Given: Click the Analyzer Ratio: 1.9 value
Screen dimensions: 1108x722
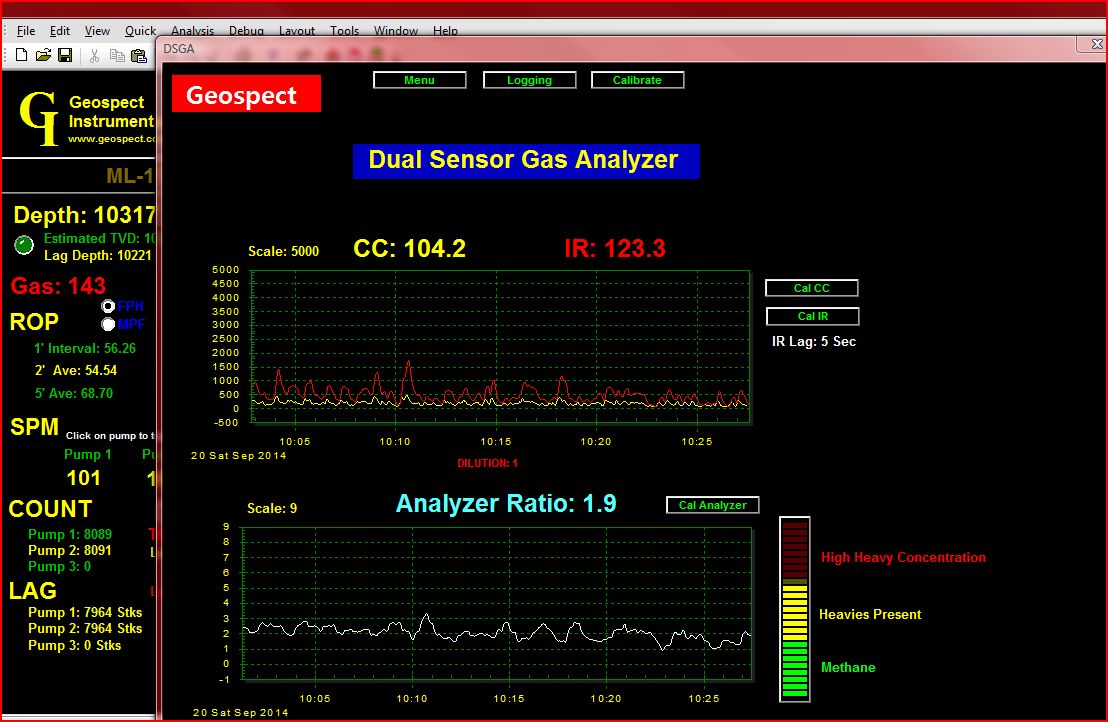Looking at the screenshot, I should (506, 503).
